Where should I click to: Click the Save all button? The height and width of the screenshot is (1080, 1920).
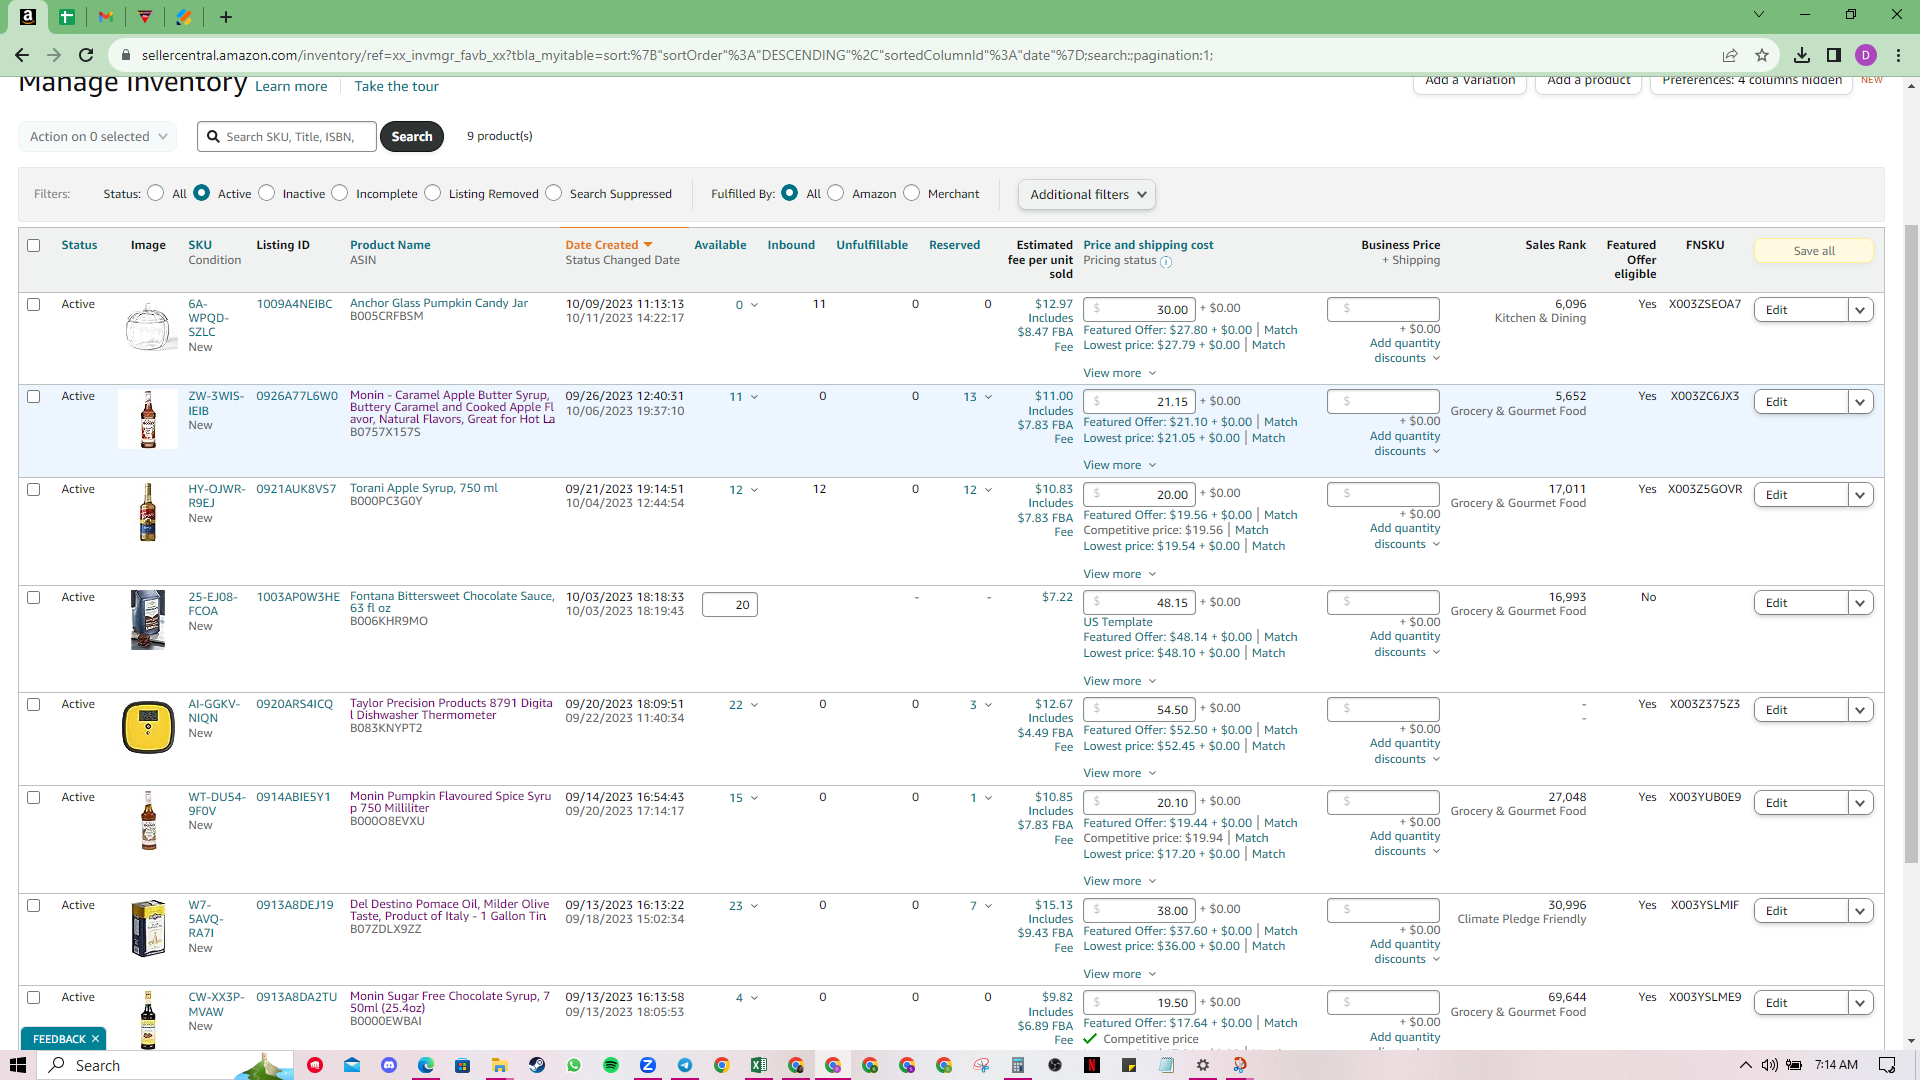1813,251
